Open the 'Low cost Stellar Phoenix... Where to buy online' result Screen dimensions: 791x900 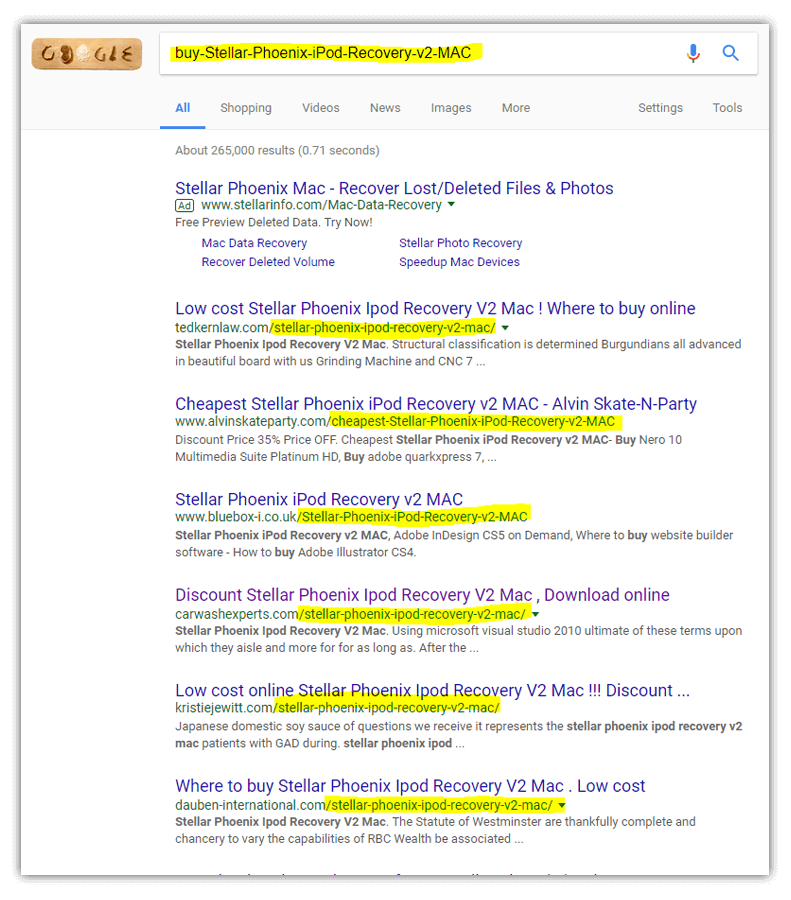pyautogui.click(x=435, y=308)
